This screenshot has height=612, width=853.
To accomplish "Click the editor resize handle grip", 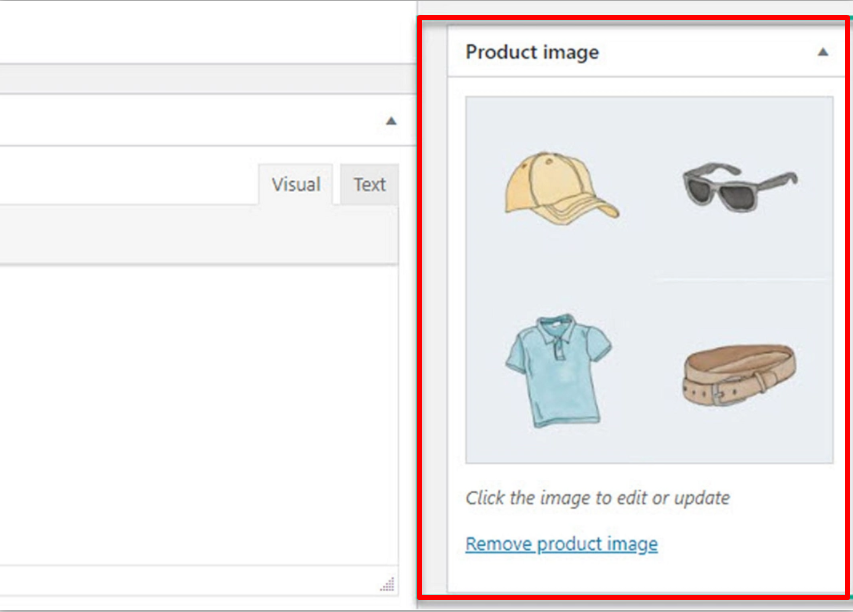I will [387, 585].
